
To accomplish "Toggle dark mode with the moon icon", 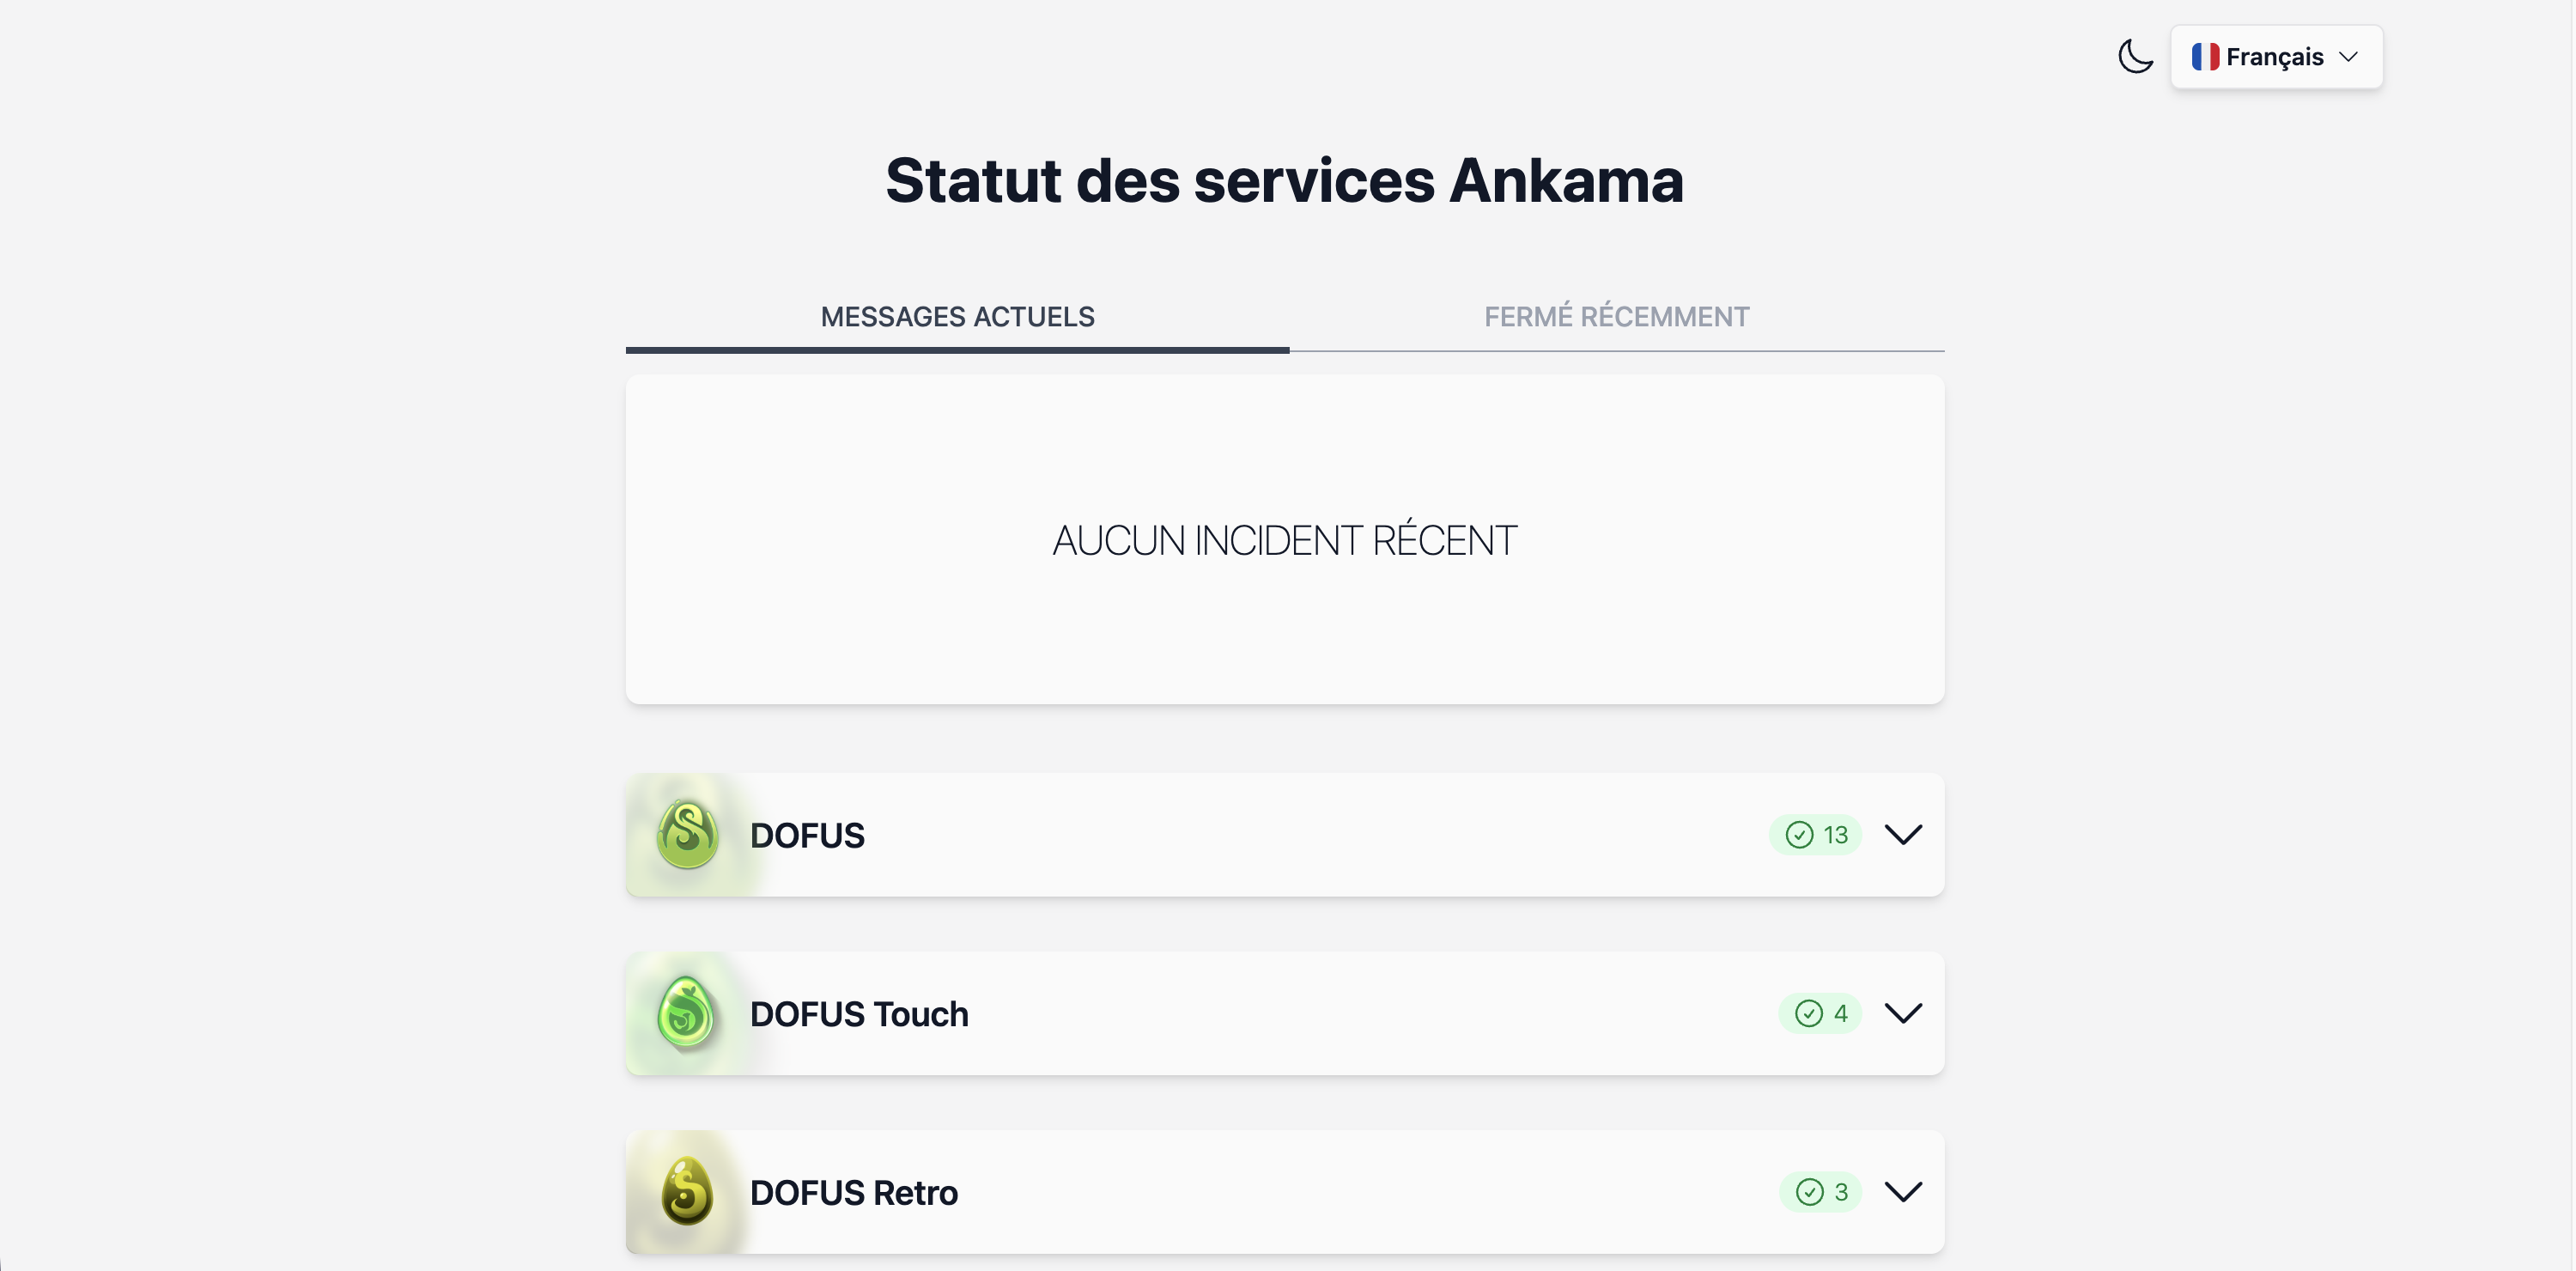I will [x=2135, y=56].
